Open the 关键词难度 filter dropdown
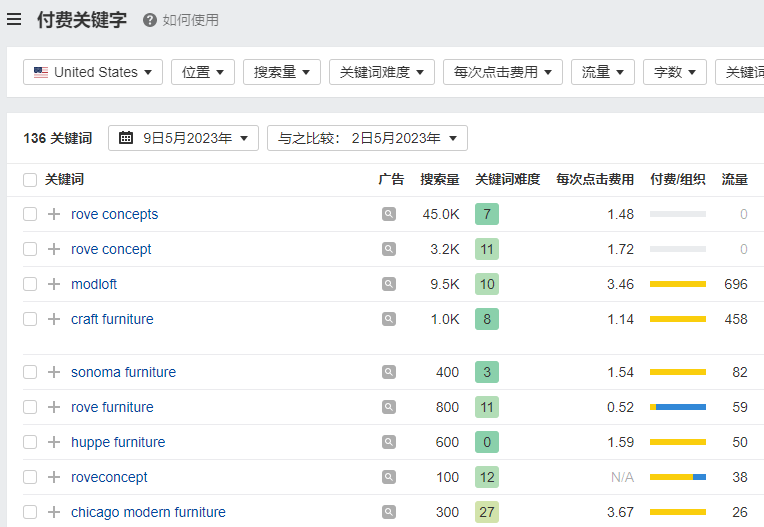 [x=382, y=72]
